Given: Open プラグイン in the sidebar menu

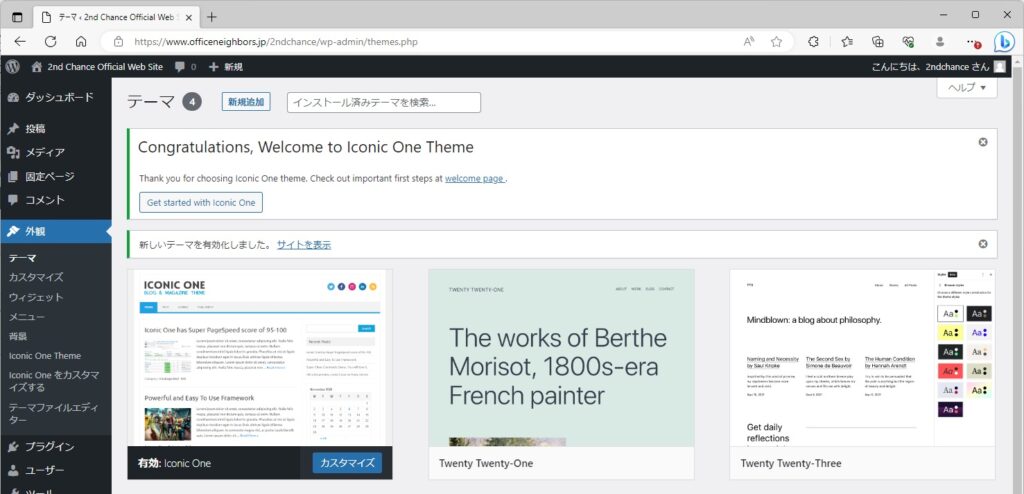Looking at the screenshot, I should pyautogui.click(x=49, y=446).
